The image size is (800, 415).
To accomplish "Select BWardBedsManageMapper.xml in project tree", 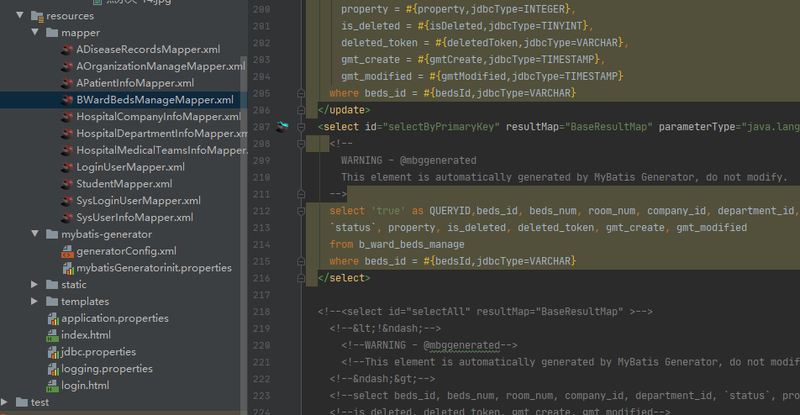I will [155, 100].
